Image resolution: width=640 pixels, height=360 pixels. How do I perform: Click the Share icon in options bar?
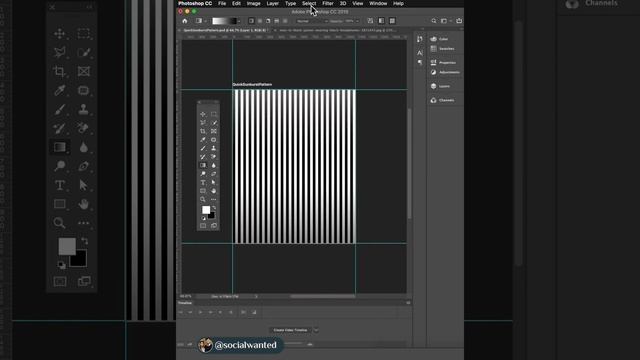[x=459, y=21]
